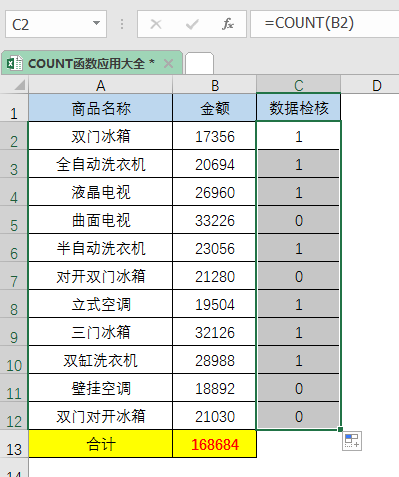
Task: Switch to the COUNT函数应用大全 tab
Action: [91, 63]
